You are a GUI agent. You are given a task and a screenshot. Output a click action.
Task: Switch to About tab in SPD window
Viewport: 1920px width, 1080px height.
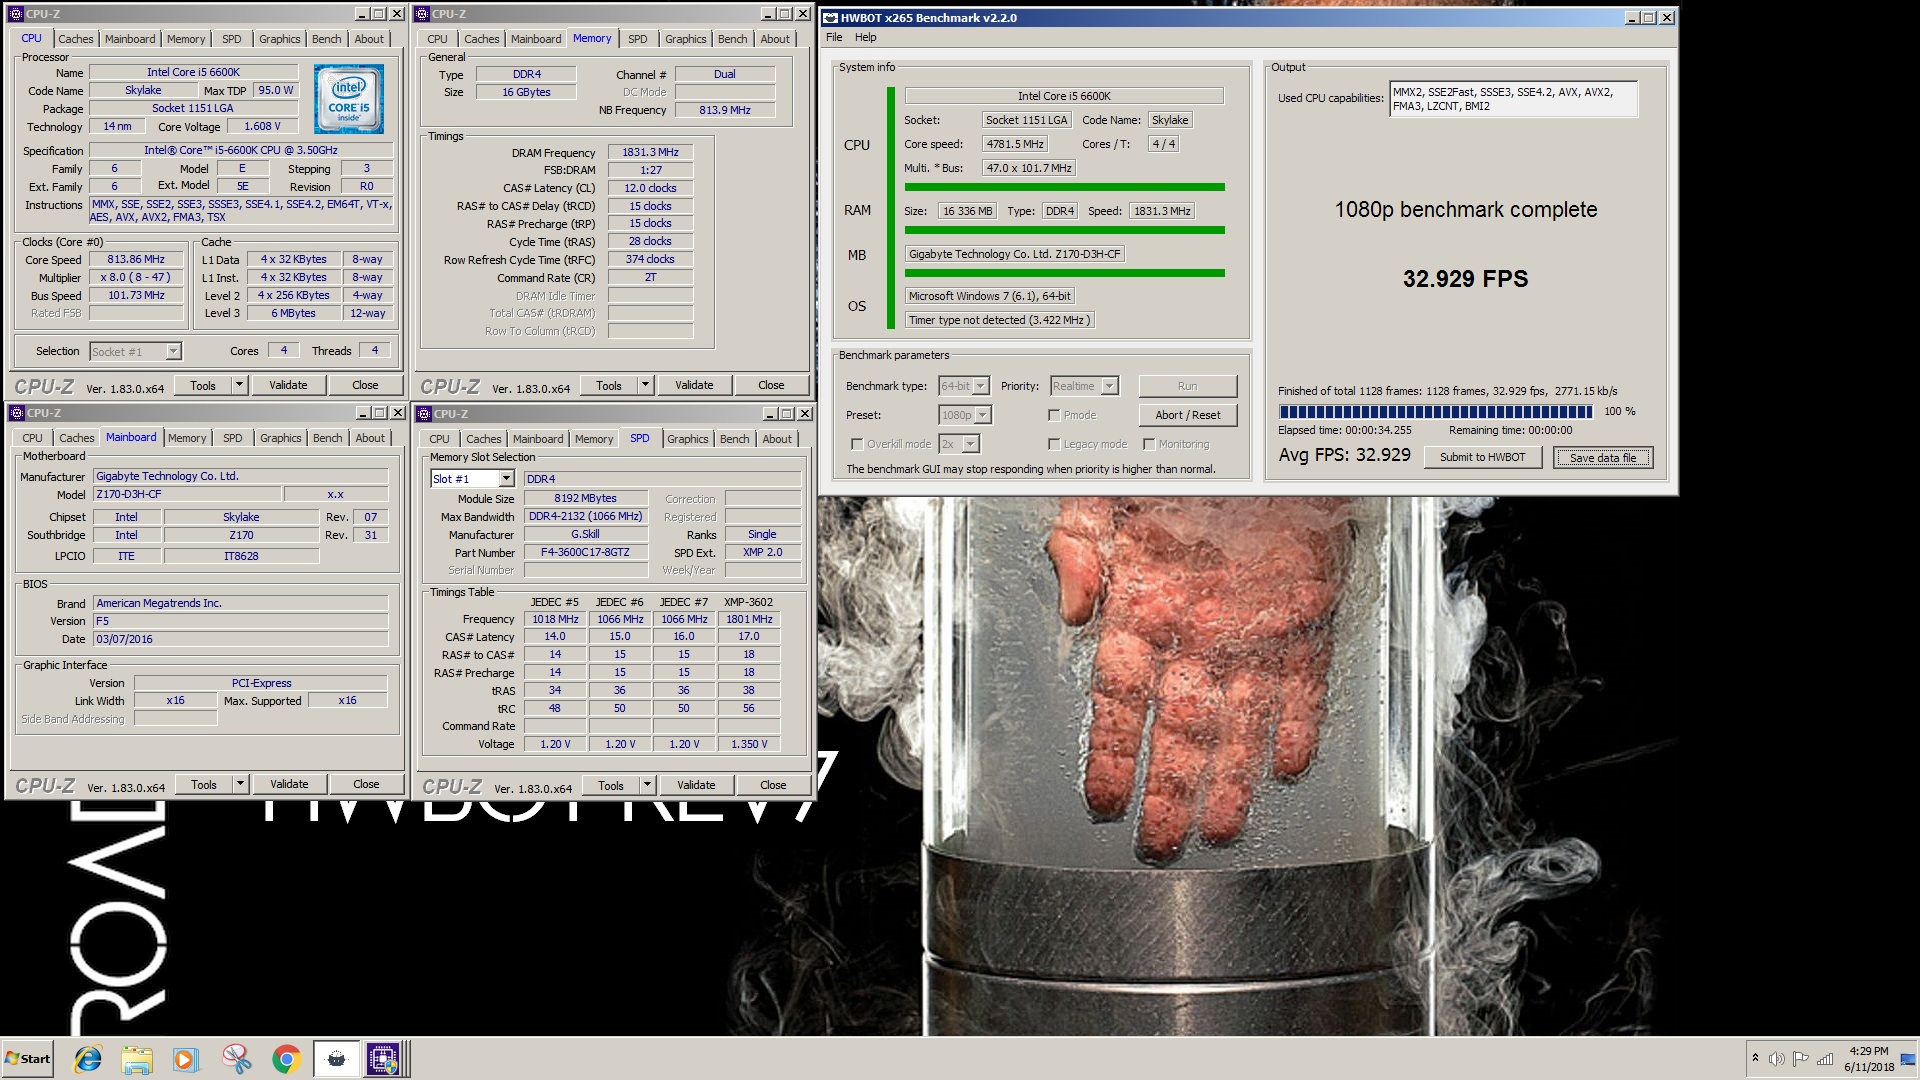pyautogui.click(x=777, y=439)
